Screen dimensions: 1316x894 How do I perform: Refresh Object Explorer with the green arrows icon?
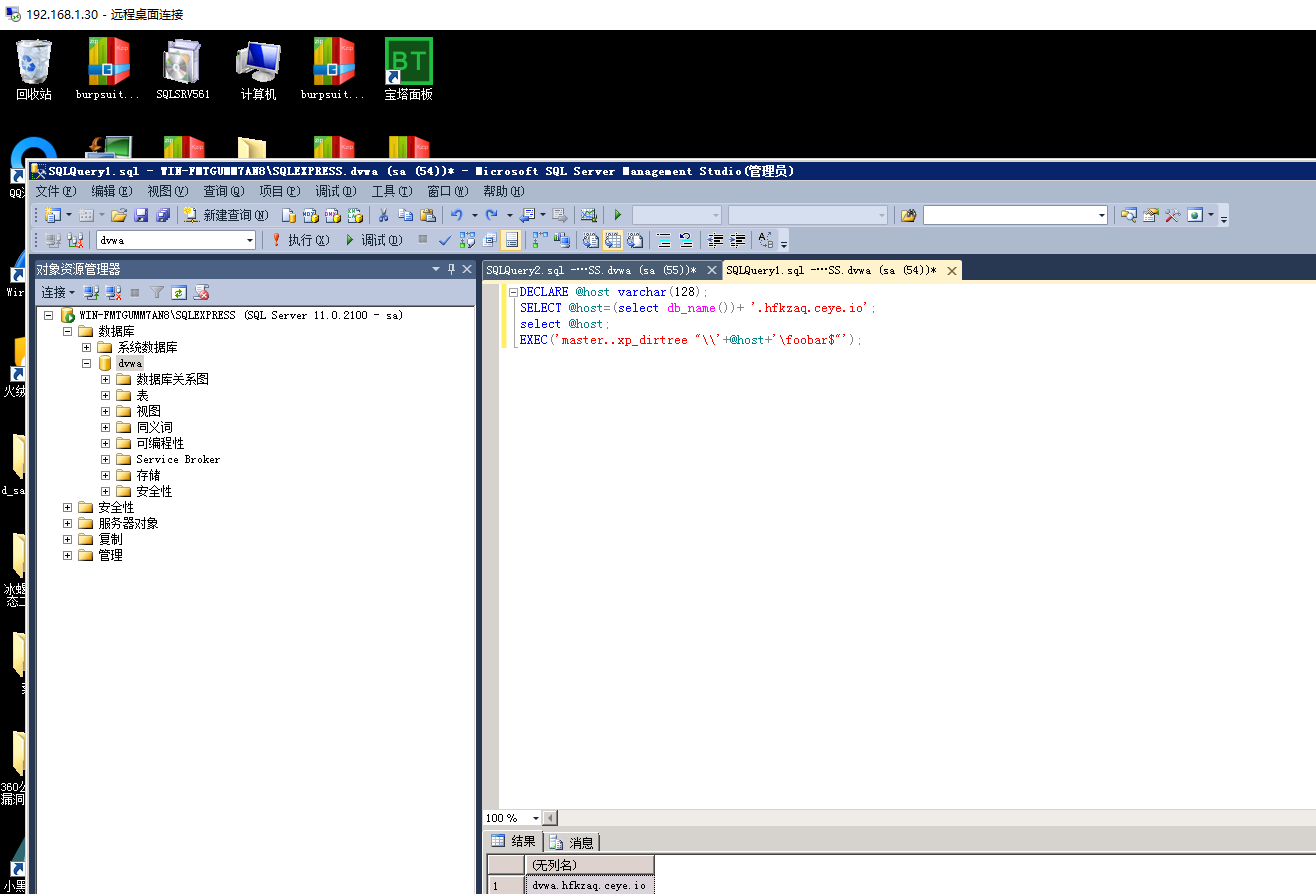point(179,292)
